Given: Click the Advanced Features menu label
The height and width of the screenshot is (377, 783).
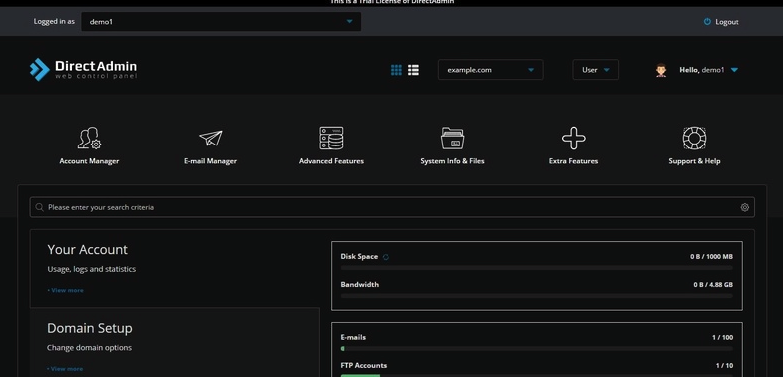Looking at the screenshot, I should [331, 161].
